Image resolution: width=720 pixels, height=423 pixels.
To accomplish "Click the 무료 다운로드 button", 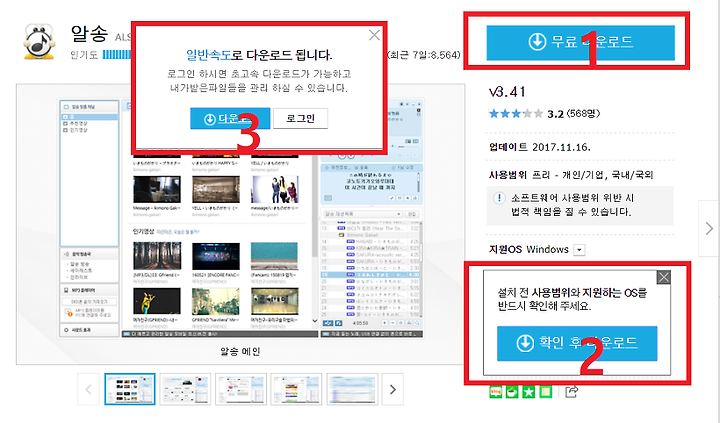I will tap(580, 42).
